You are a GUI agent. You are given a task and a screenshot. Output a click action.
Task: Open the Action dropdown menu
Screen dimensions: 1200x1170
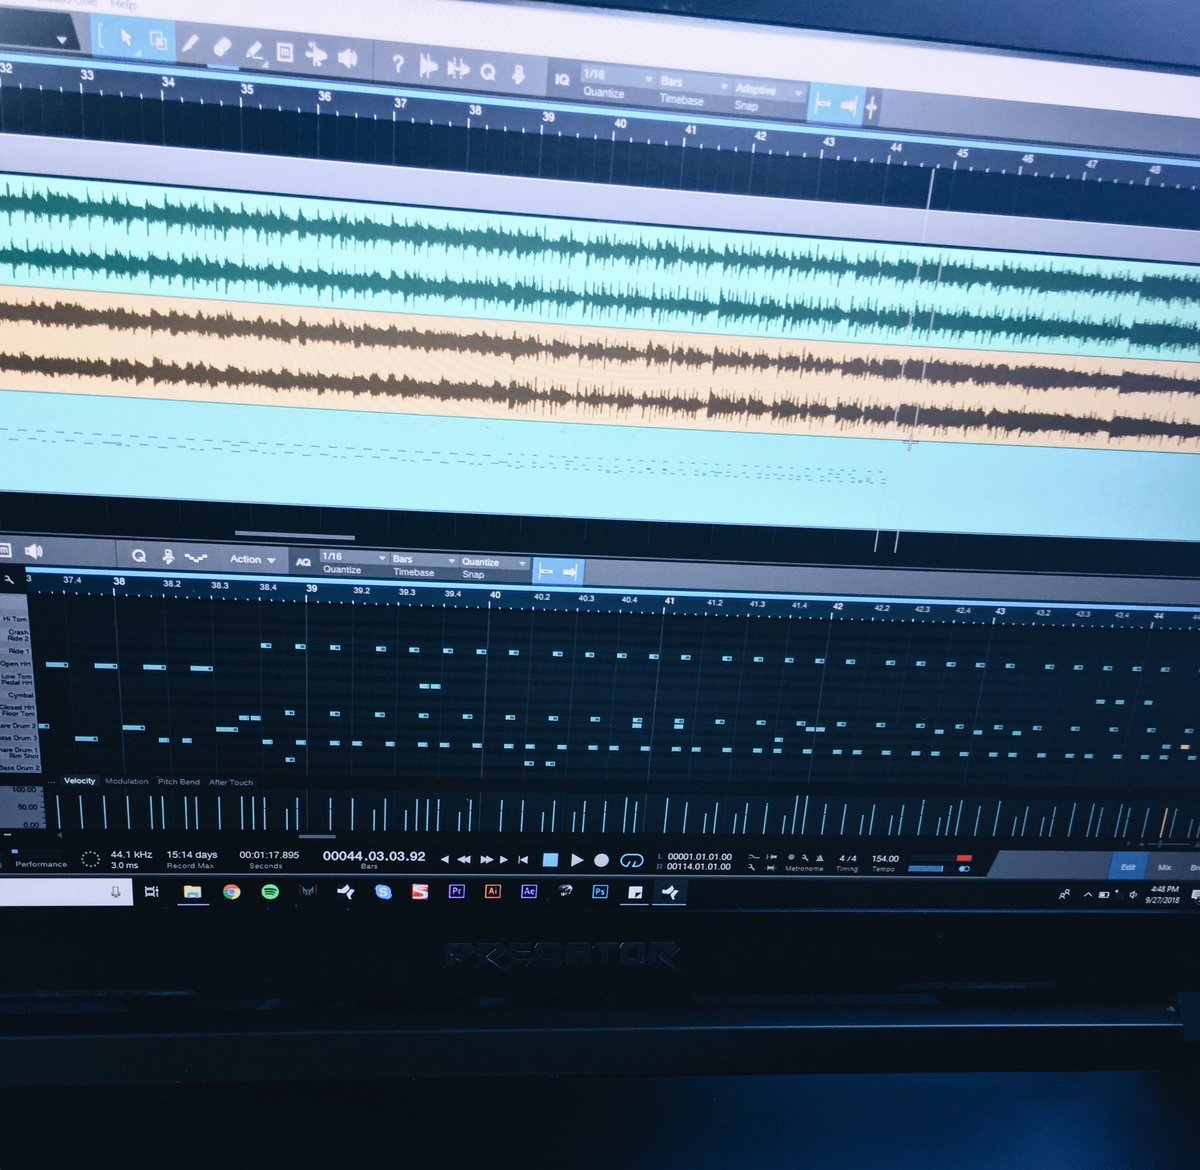(252, 560)
